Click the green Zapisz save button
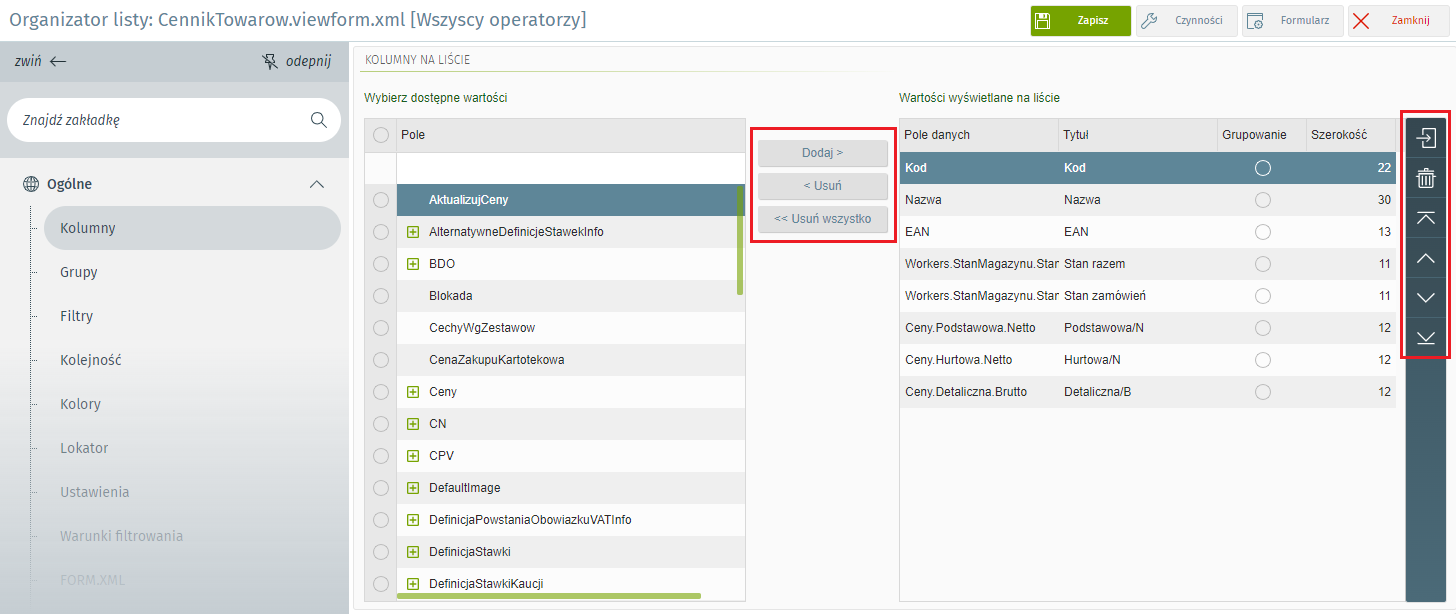This screenshot has width=1456, height=614. (x=1080, y=20)
